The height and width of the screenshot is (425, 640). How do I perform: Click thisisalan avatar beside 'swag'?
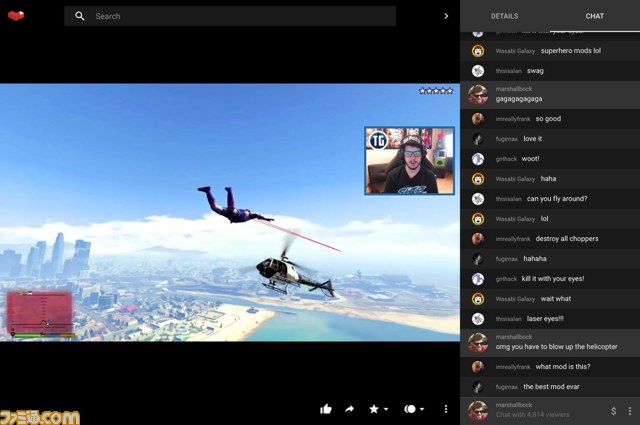coord(478,71)
